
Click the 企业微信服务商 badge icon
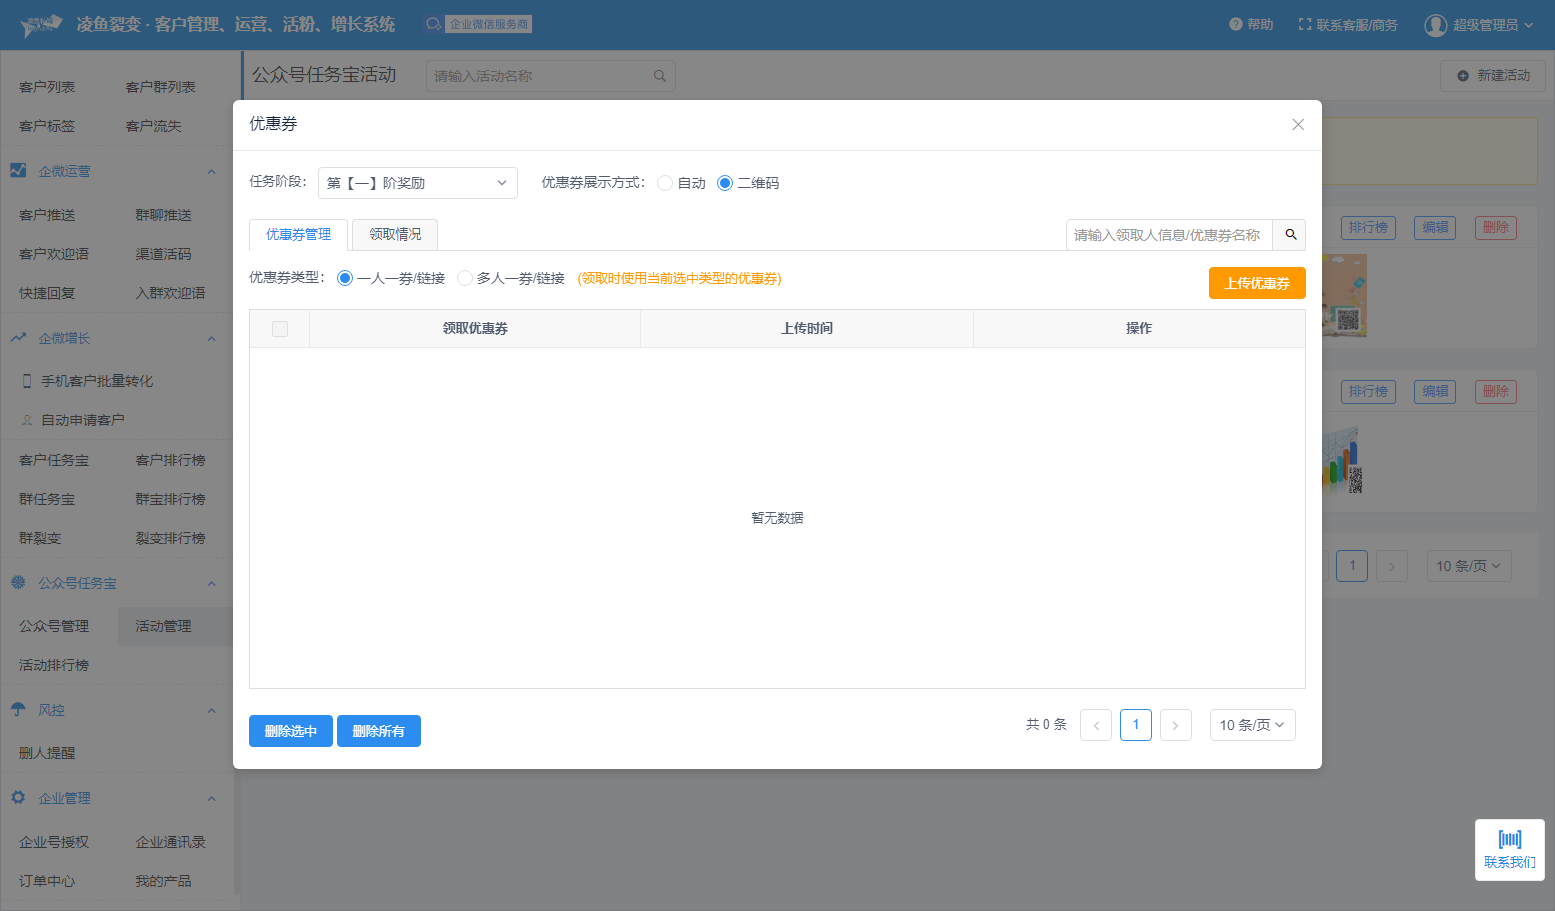[x=434, y=24]
